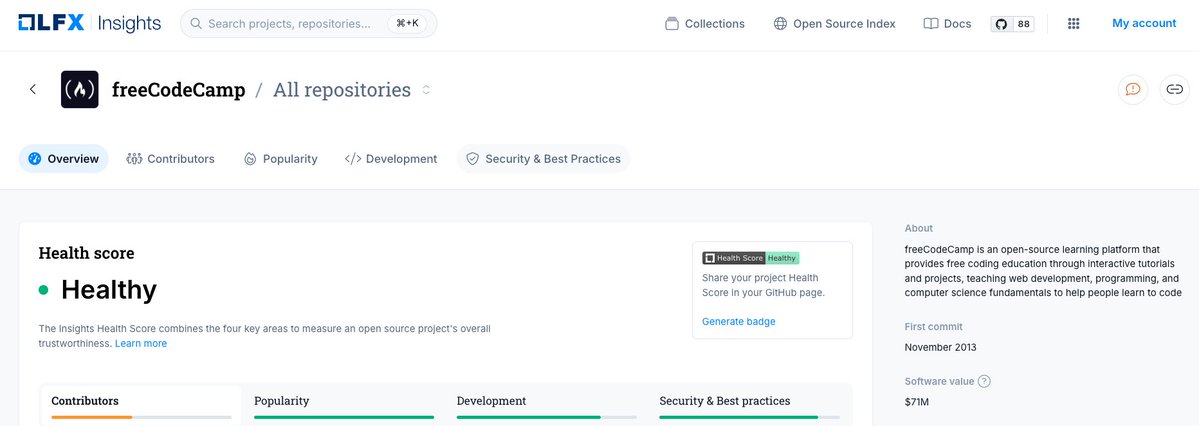
Task: Open the apps grid menu icon
Action: (x=1074, y=24)
